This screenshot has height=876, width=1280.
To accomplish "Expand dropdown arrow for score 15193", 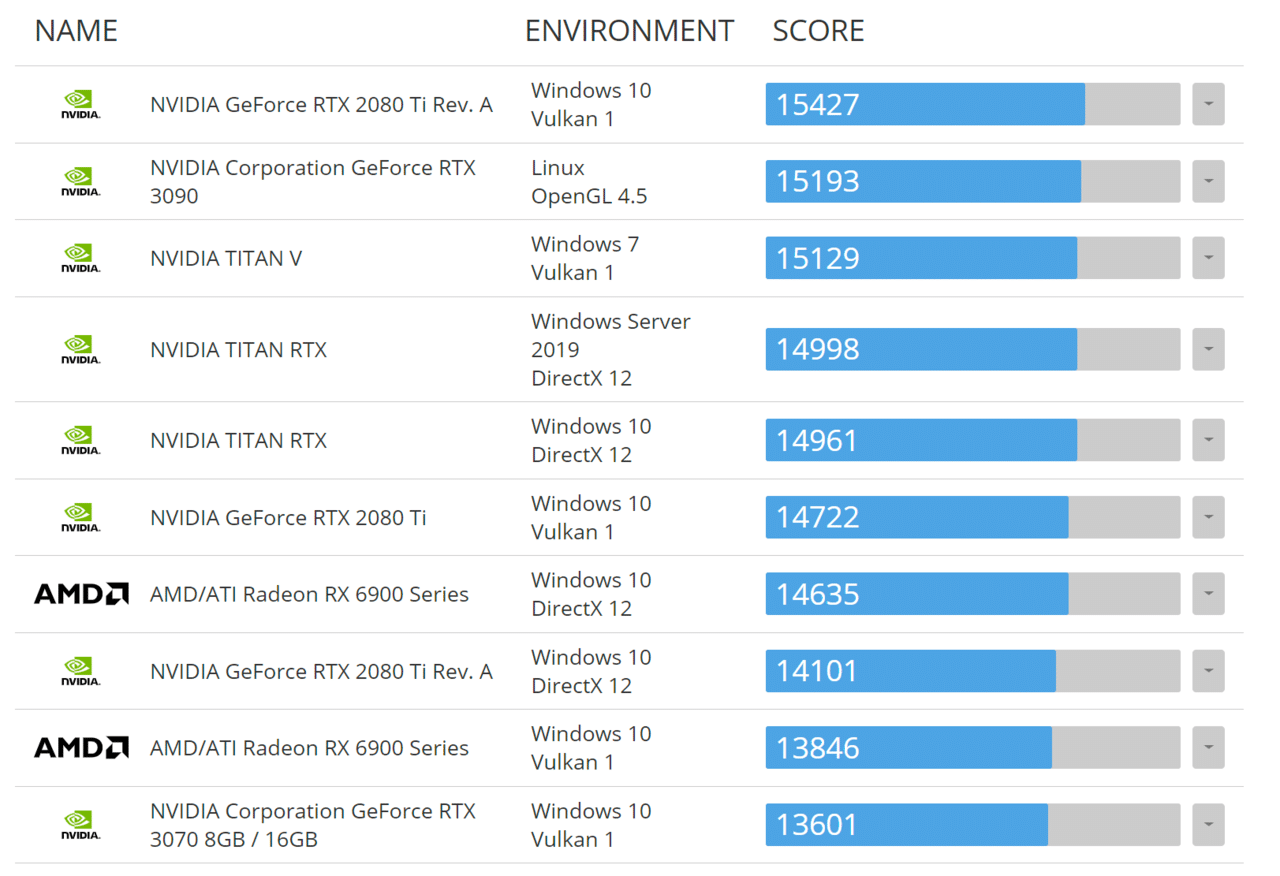I will click(x=1208, y=181).
